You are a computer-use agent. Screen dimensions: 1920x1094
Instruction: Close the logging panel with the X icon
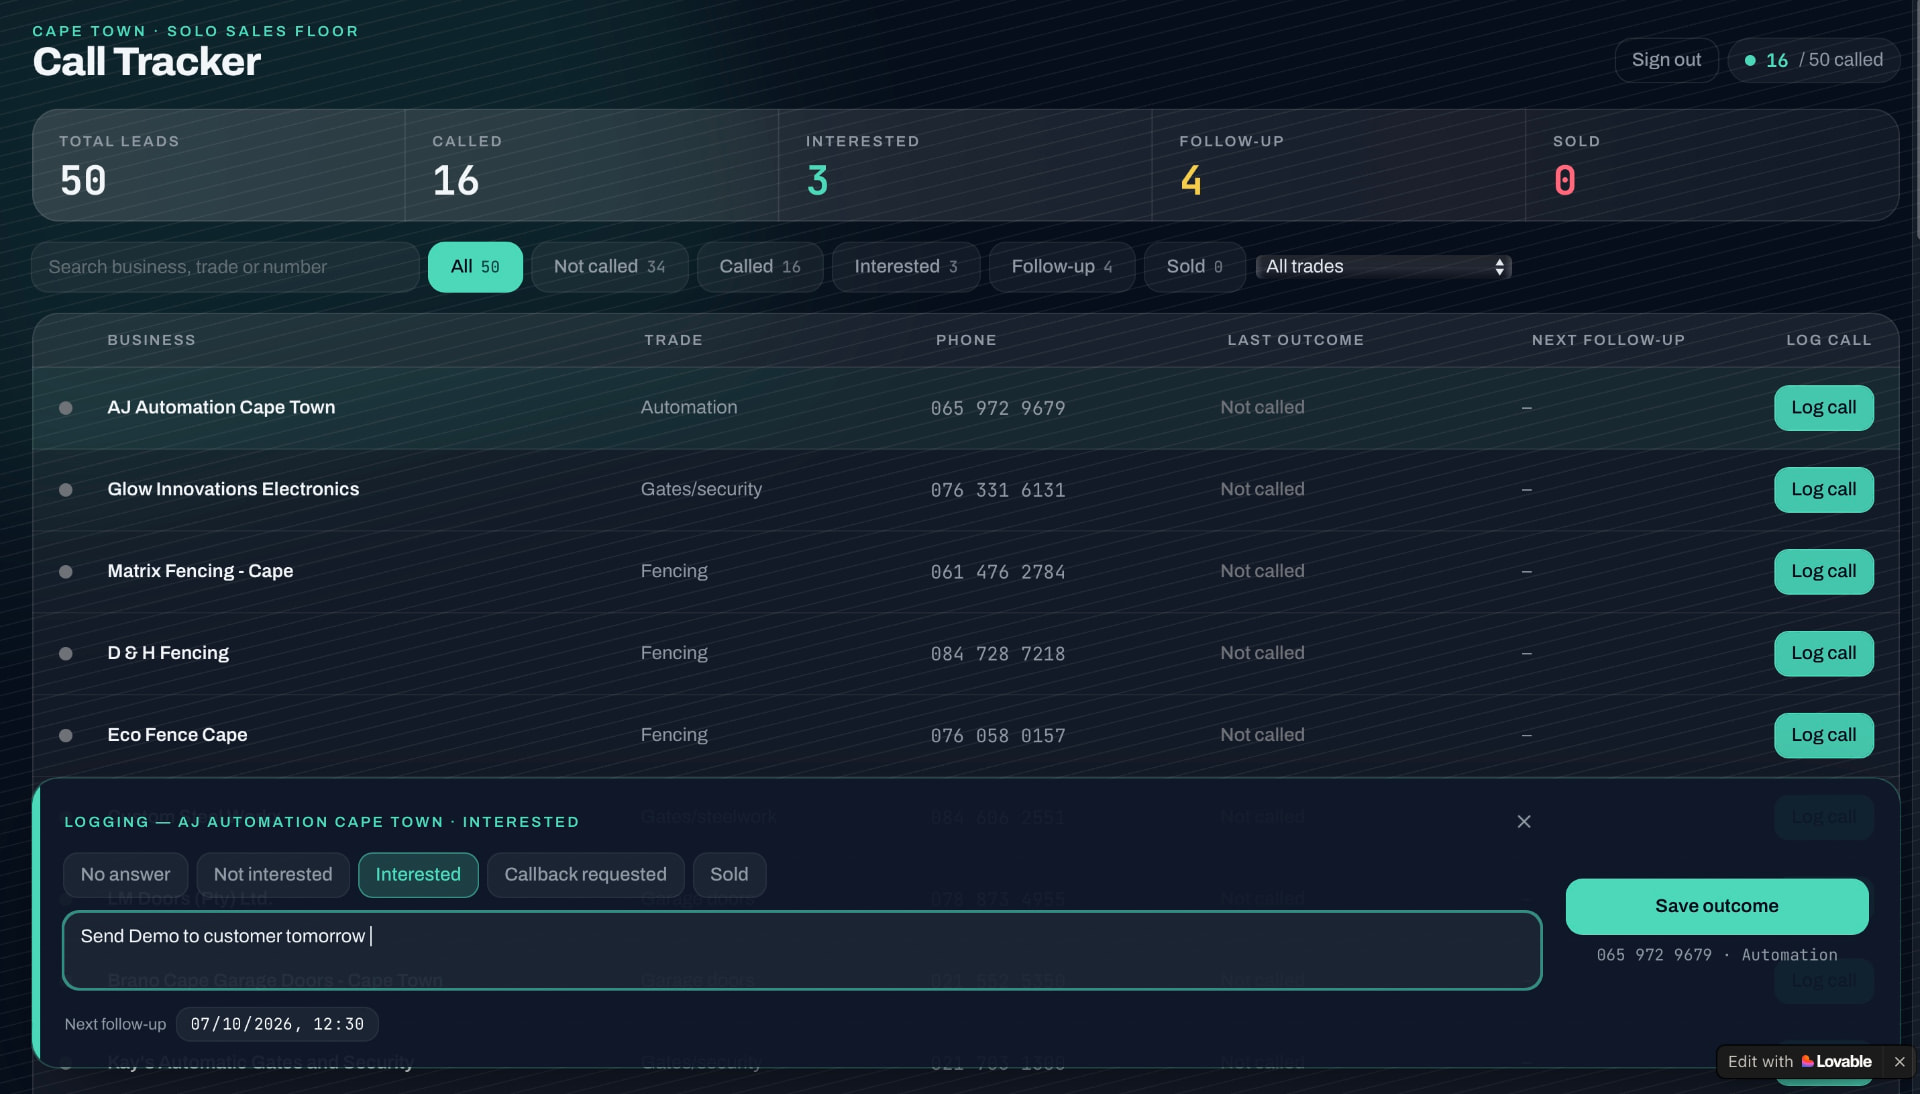[1523, 821]
